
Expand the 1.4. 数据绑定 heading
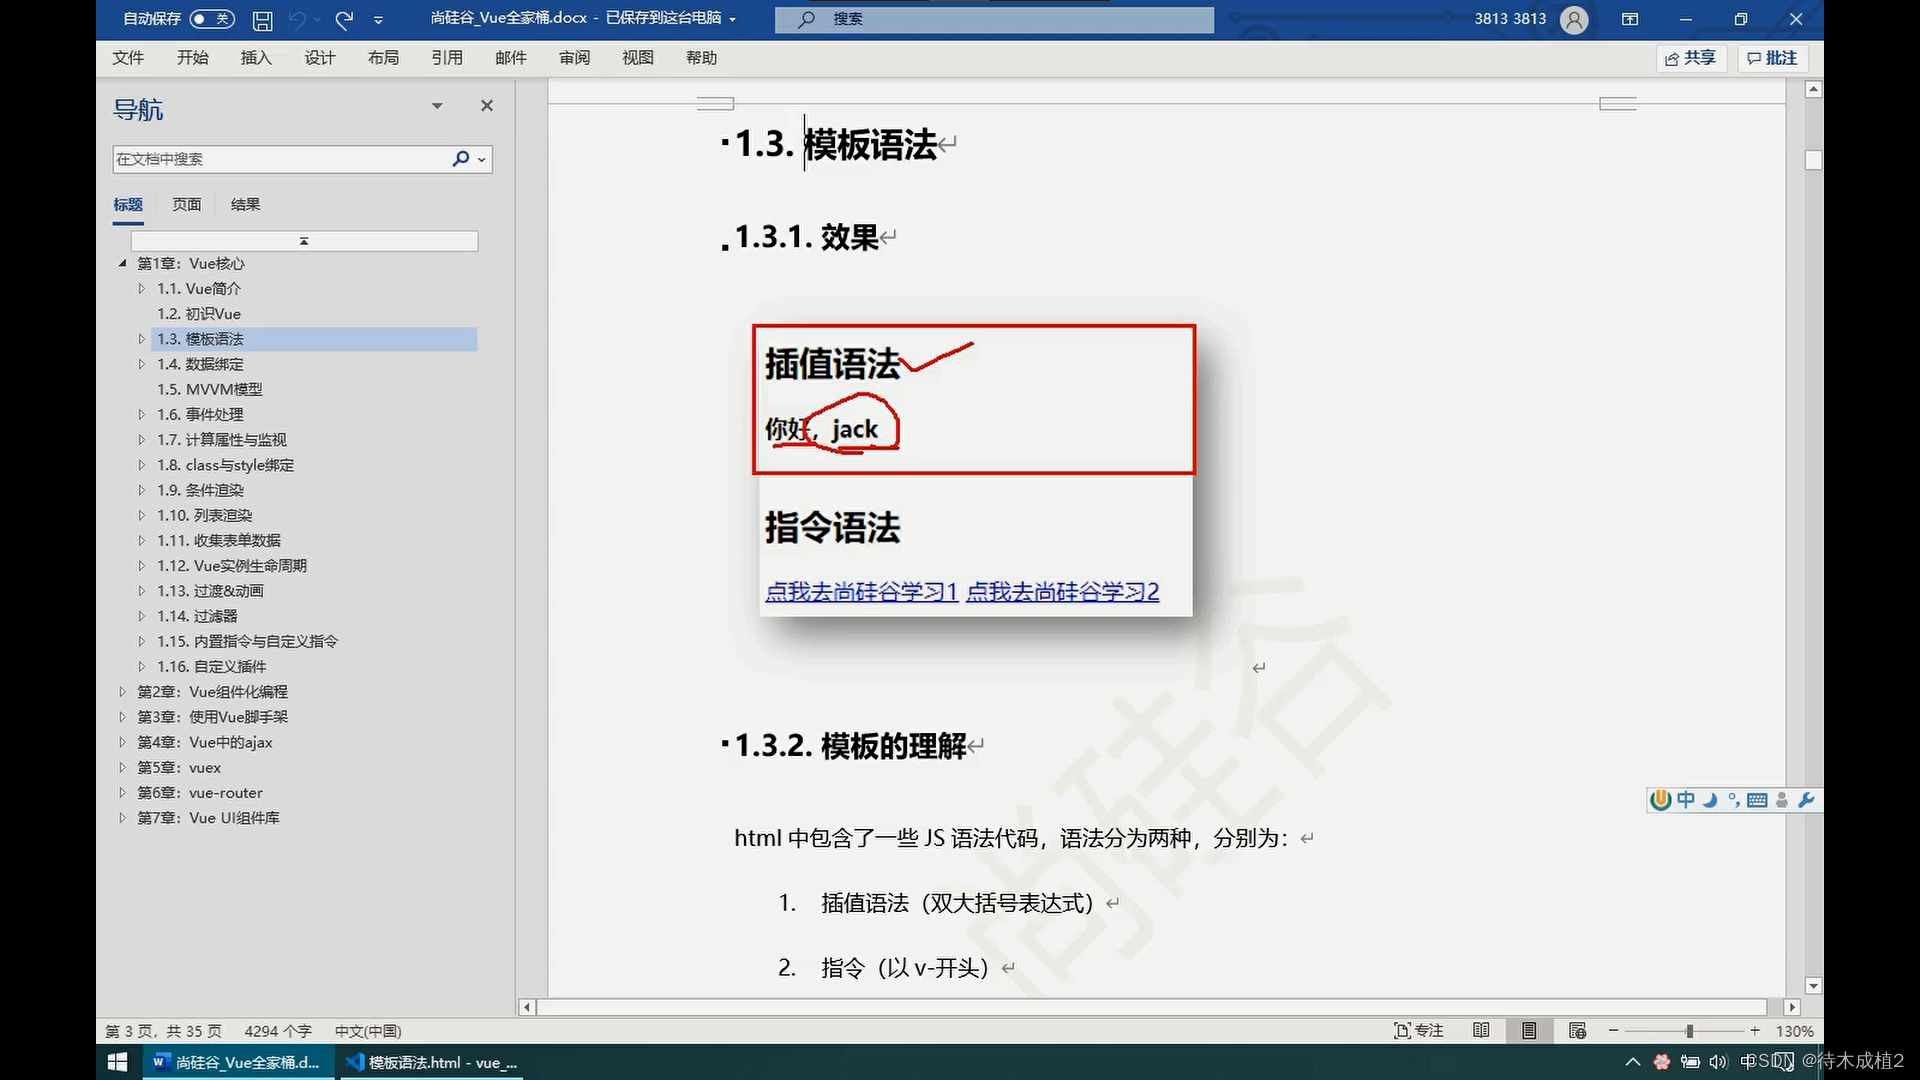[142, 364]
